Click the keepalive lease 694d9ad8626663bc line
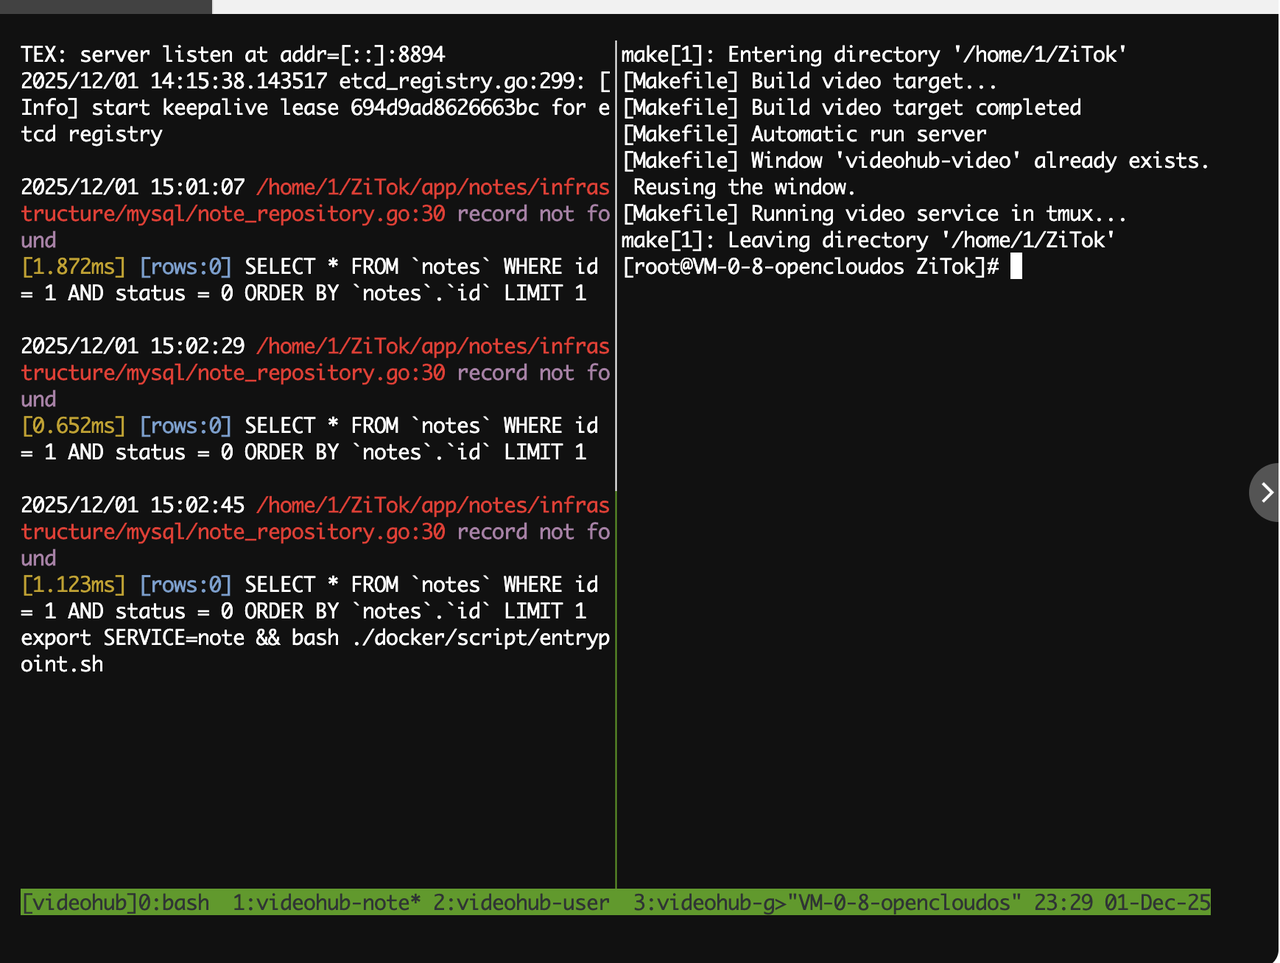This screenshot has height=963, width=1280. [x=315, y=107]
